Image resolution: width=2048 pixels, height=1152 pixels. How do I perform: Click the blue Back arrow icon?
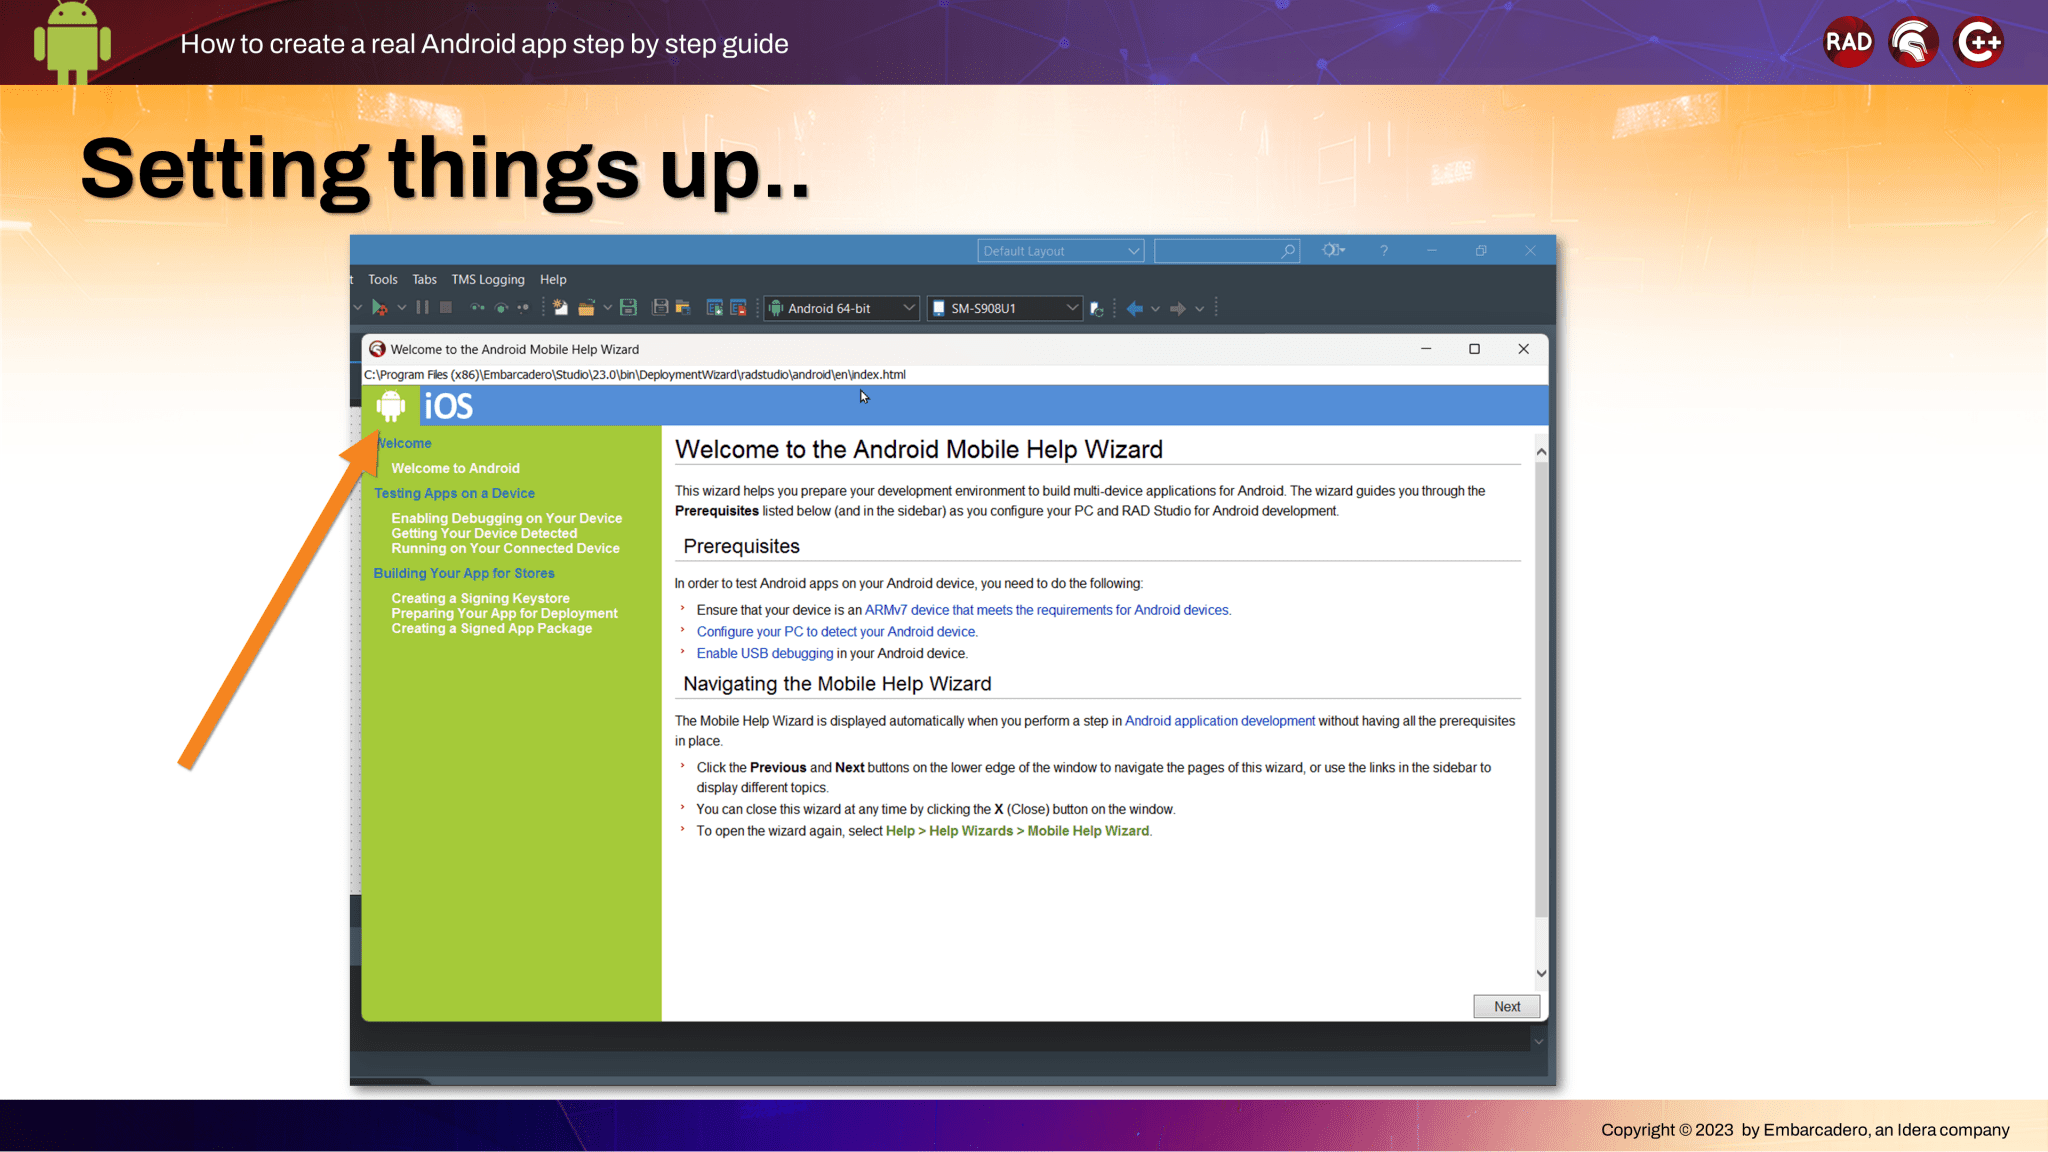click(x=1134, y=309)
